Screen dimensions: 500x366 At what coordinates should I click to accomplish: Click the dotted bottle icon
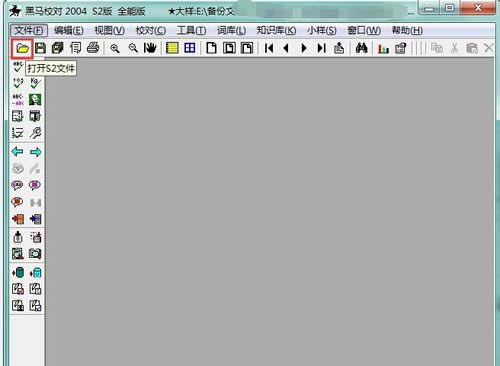pyautogui.click(x=35, y=237)
